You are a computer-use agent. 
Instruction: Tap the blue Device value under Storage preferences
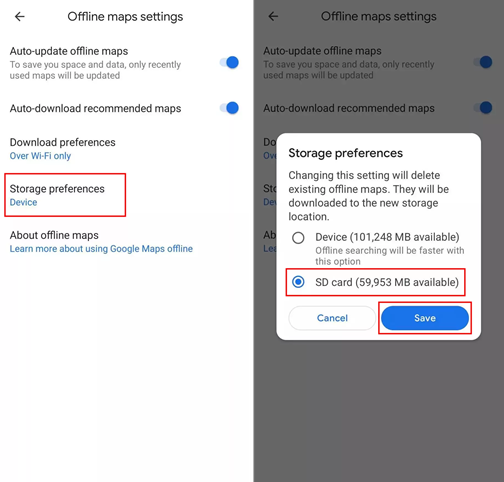coord(23,202)
